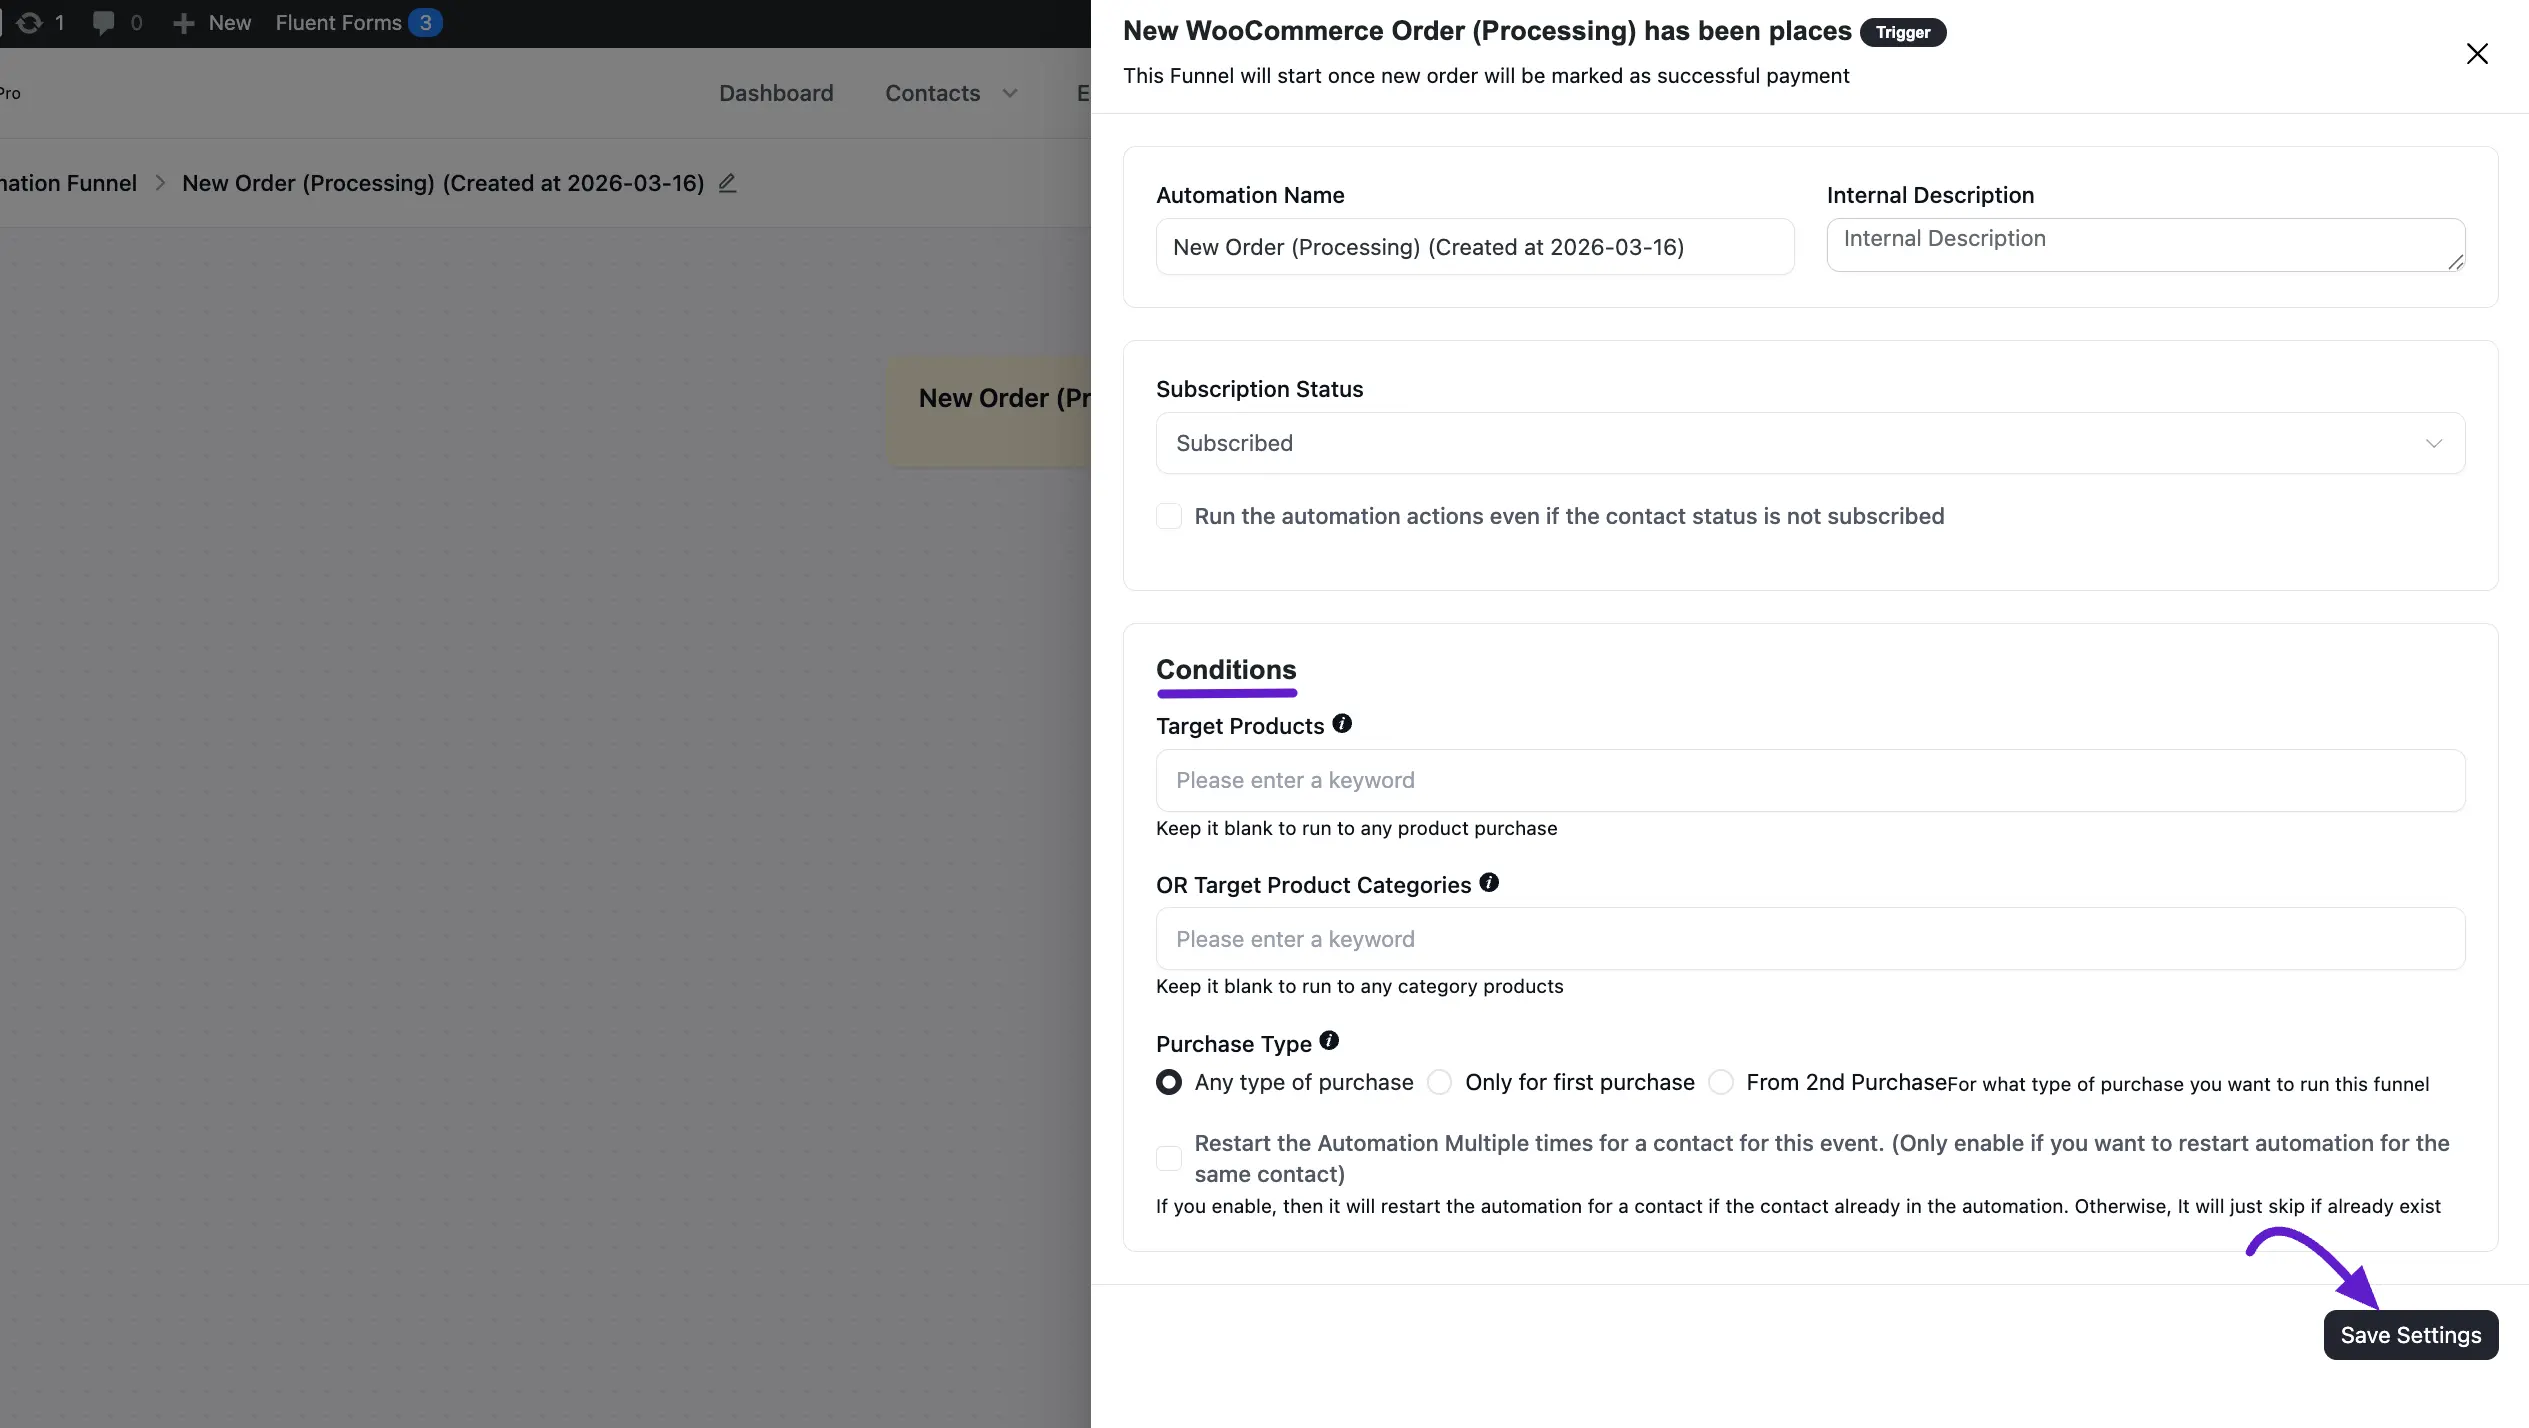Image resolution: width=2529 pixels, height=1428 pixels.
Task: Select From 2nd Purchase radio option
Action: point(1721,1083)
